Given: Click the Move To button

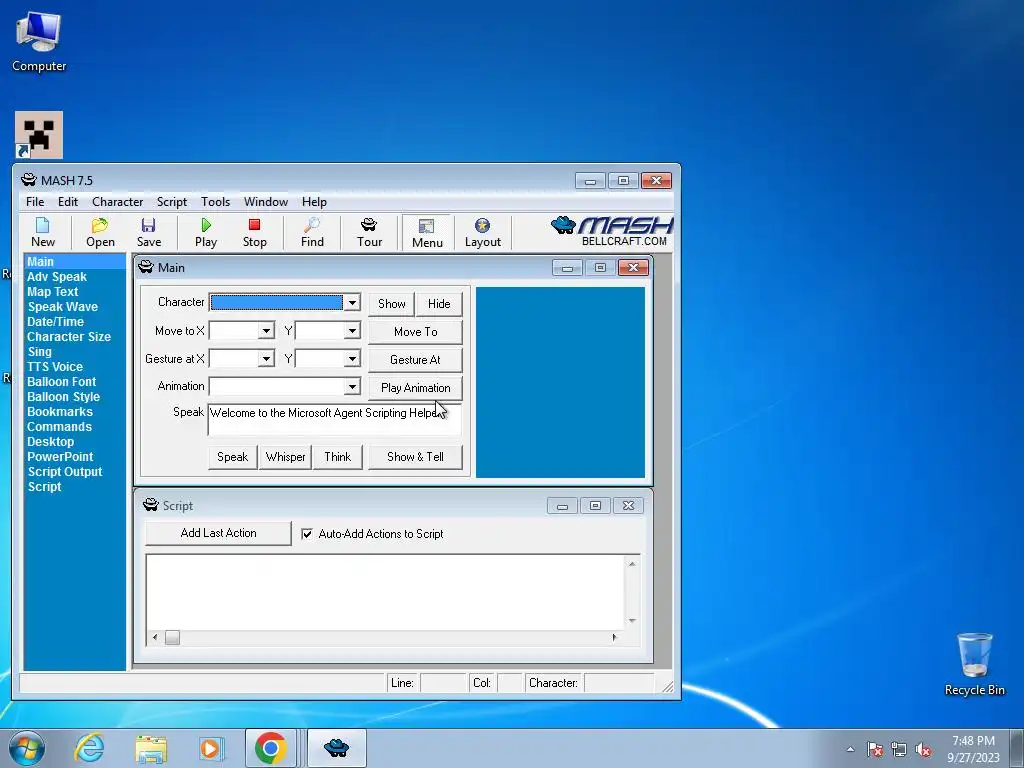Looking at the screenshot, I should [x=415, y=332].
